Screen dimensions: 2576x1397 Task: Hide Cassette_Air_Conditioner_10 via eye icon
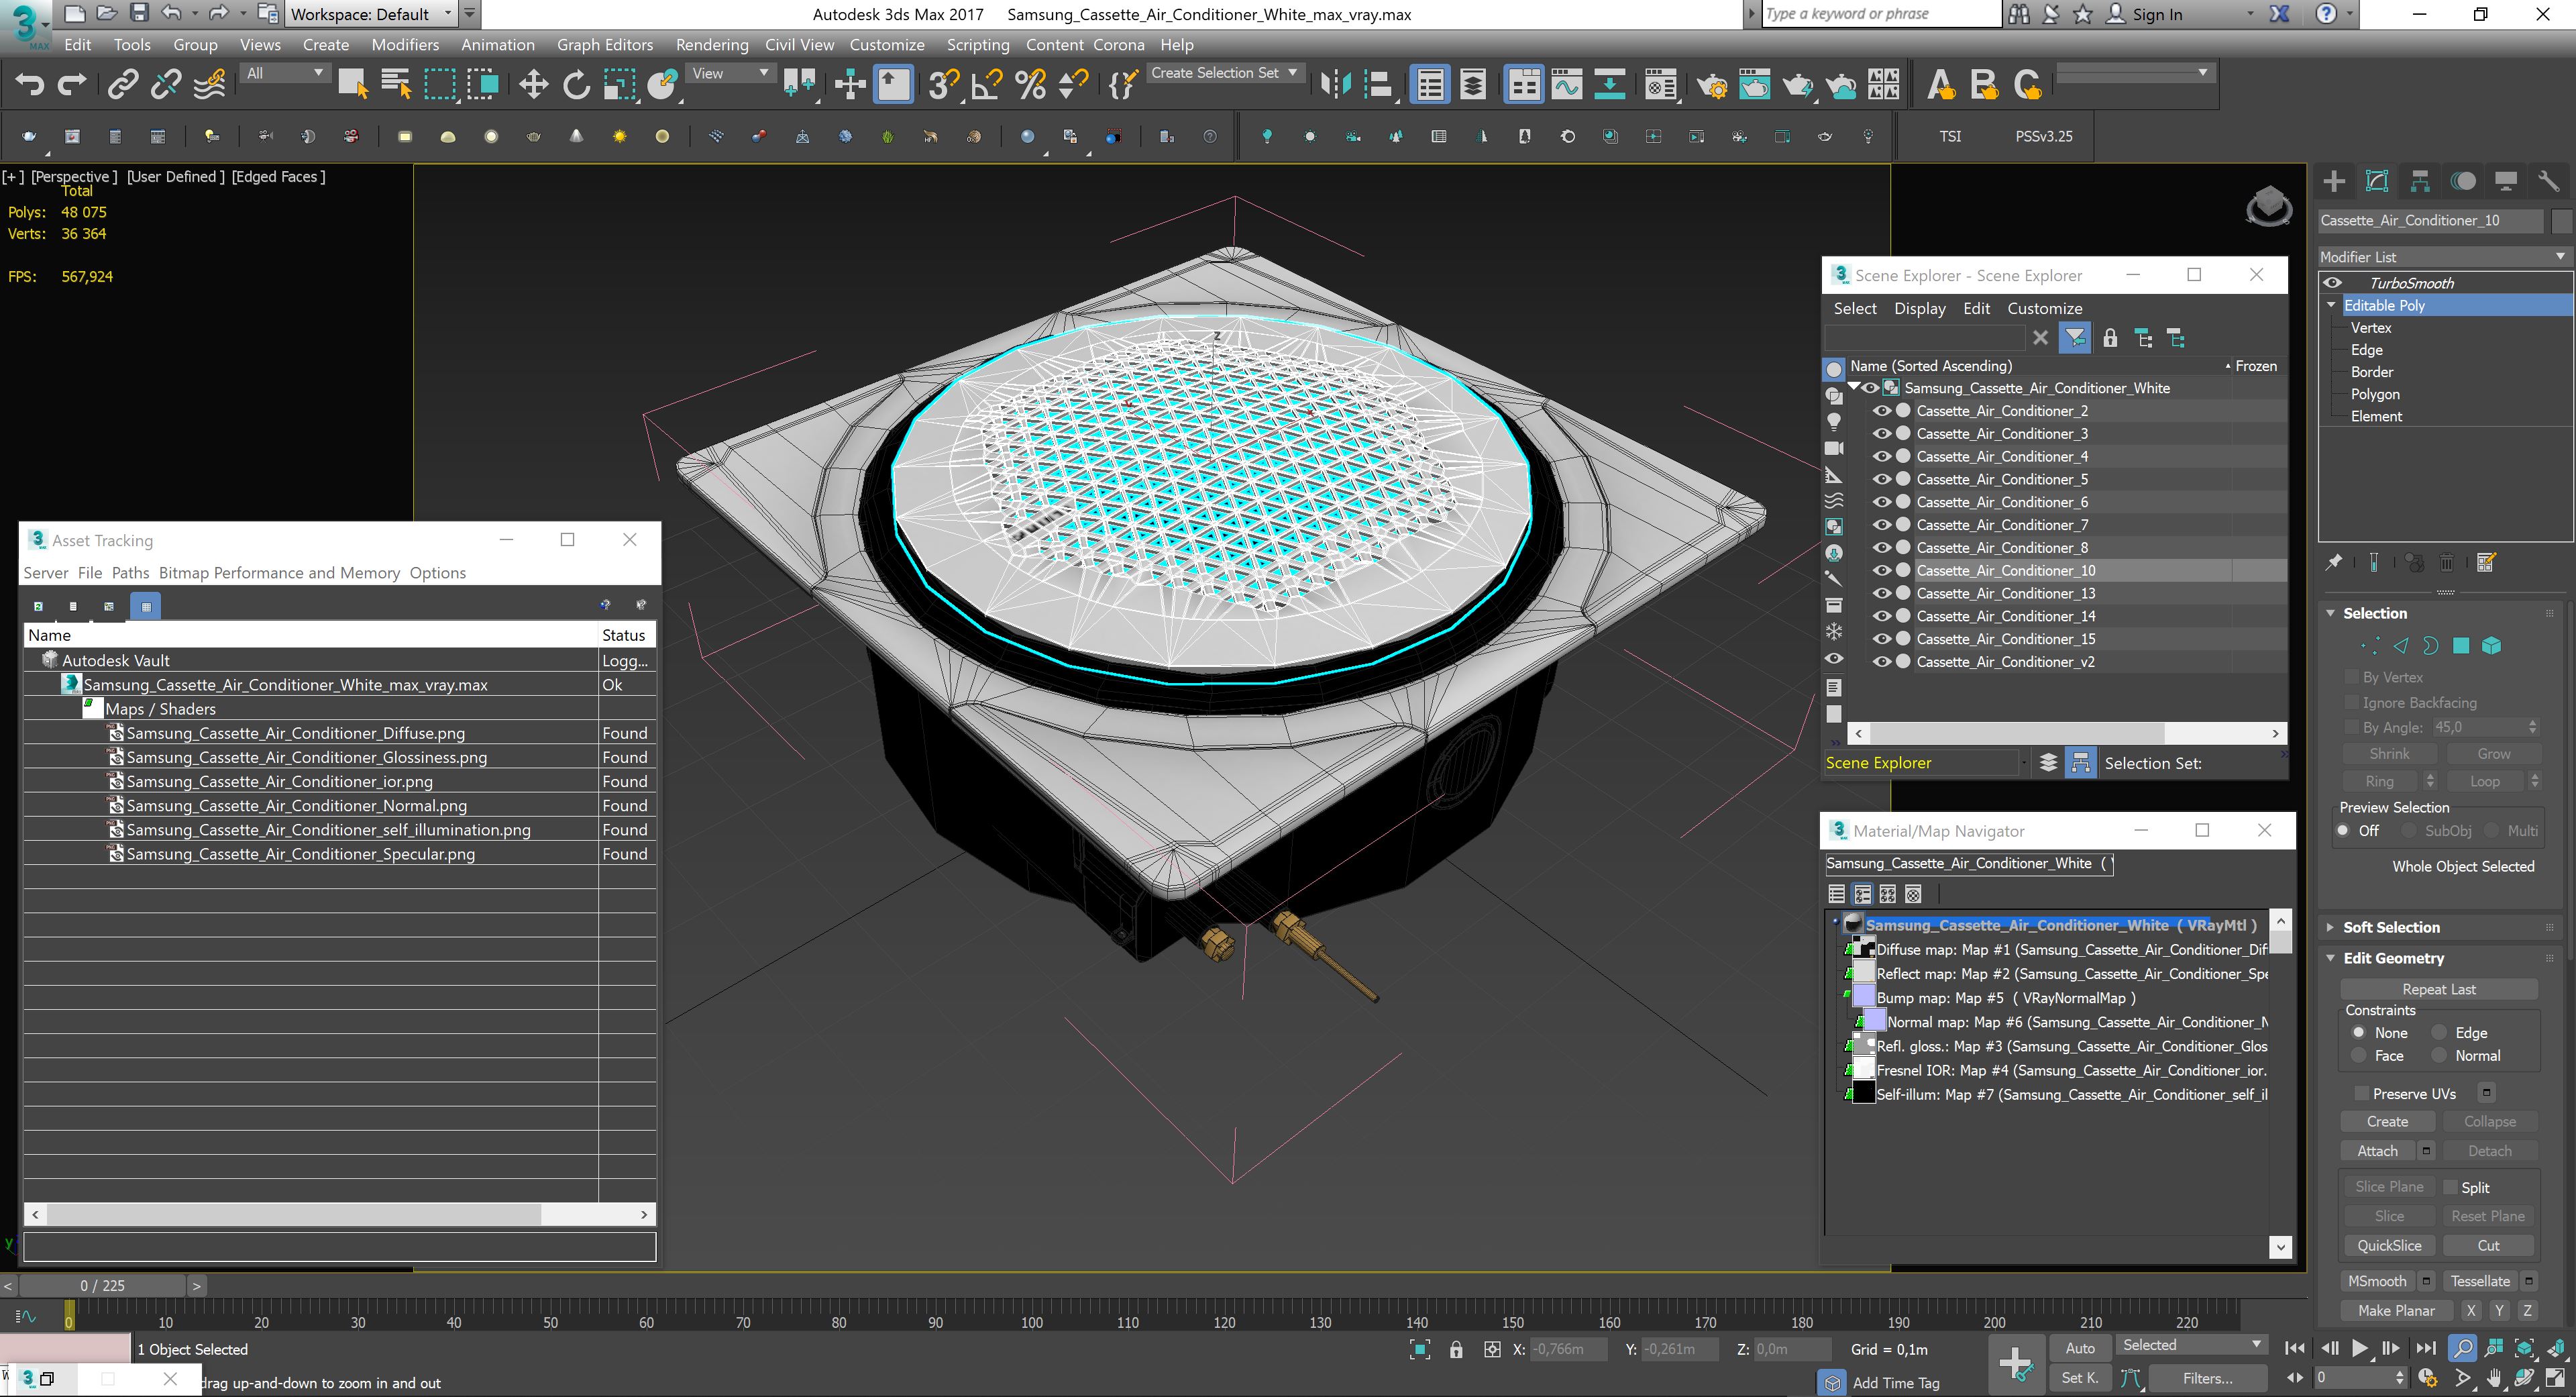[1881, 571]
